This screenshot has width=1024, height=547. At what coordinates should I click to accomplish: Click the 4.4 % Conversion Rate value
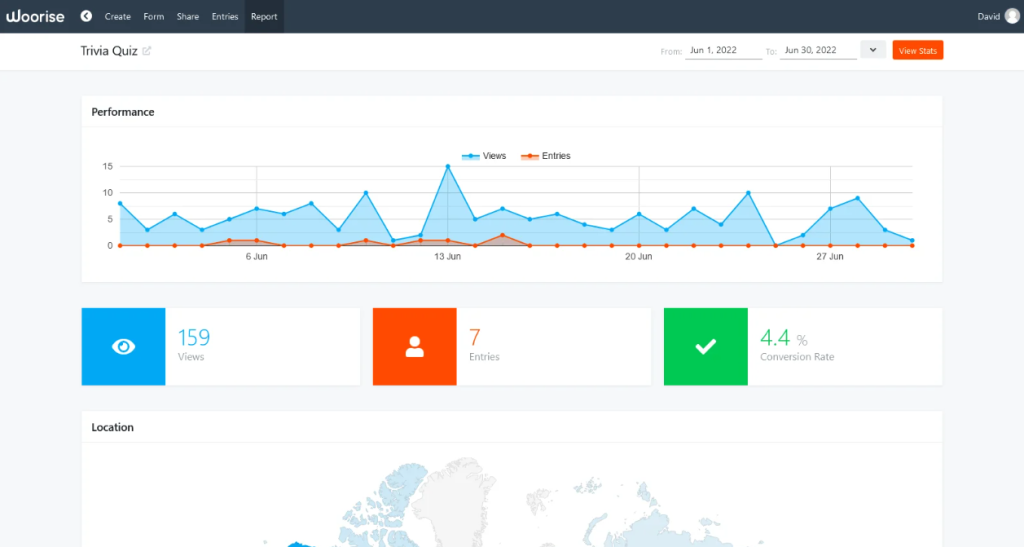tap(784, 338)
